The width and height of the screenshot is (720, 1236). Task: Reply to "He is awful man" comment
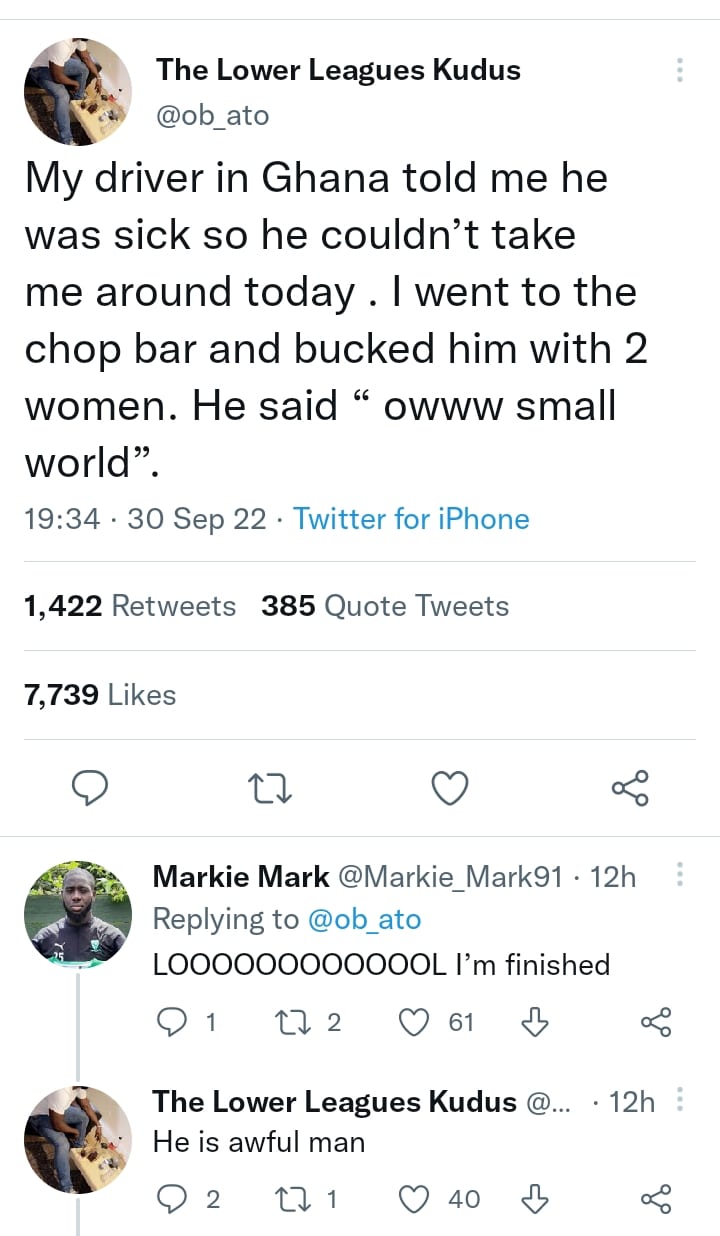(173, 1197)
